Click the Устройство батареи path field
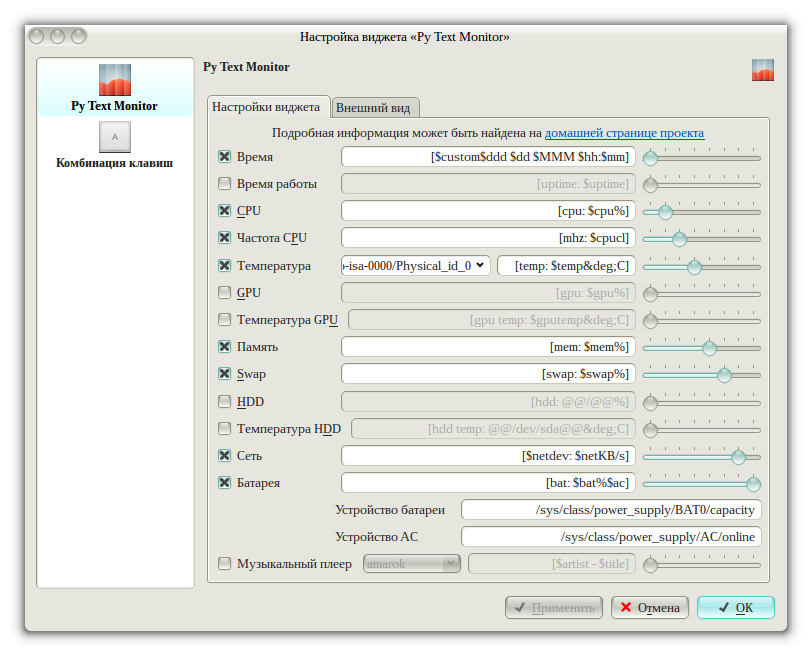 (x=610, y=510)
